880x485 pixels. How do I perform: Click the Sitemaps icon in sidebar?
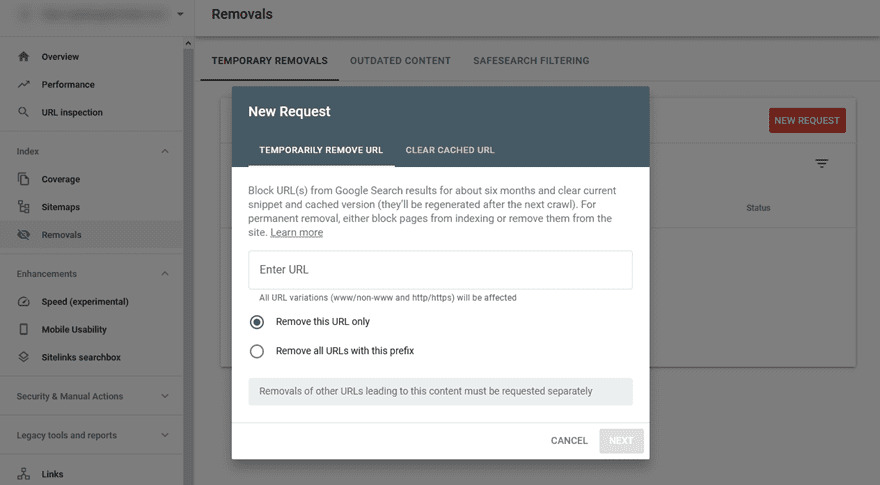point(24,207)
